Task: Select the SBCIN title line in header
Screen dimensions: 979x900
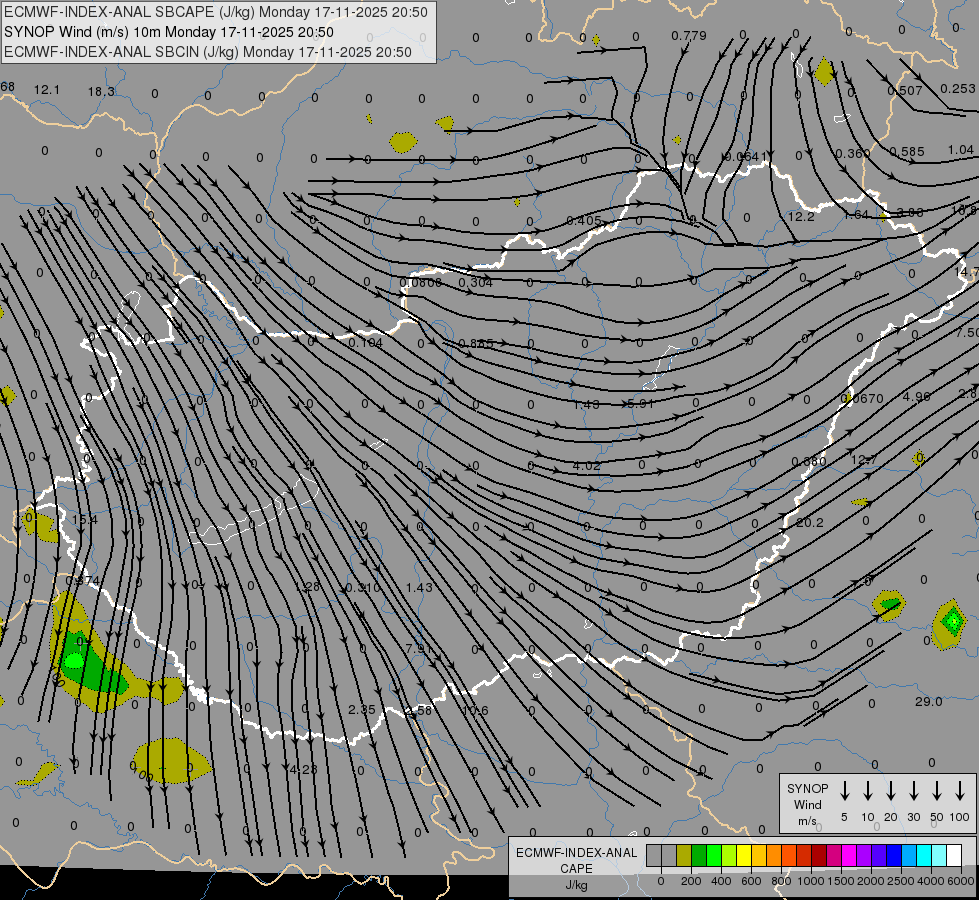Action: point(208,52)
